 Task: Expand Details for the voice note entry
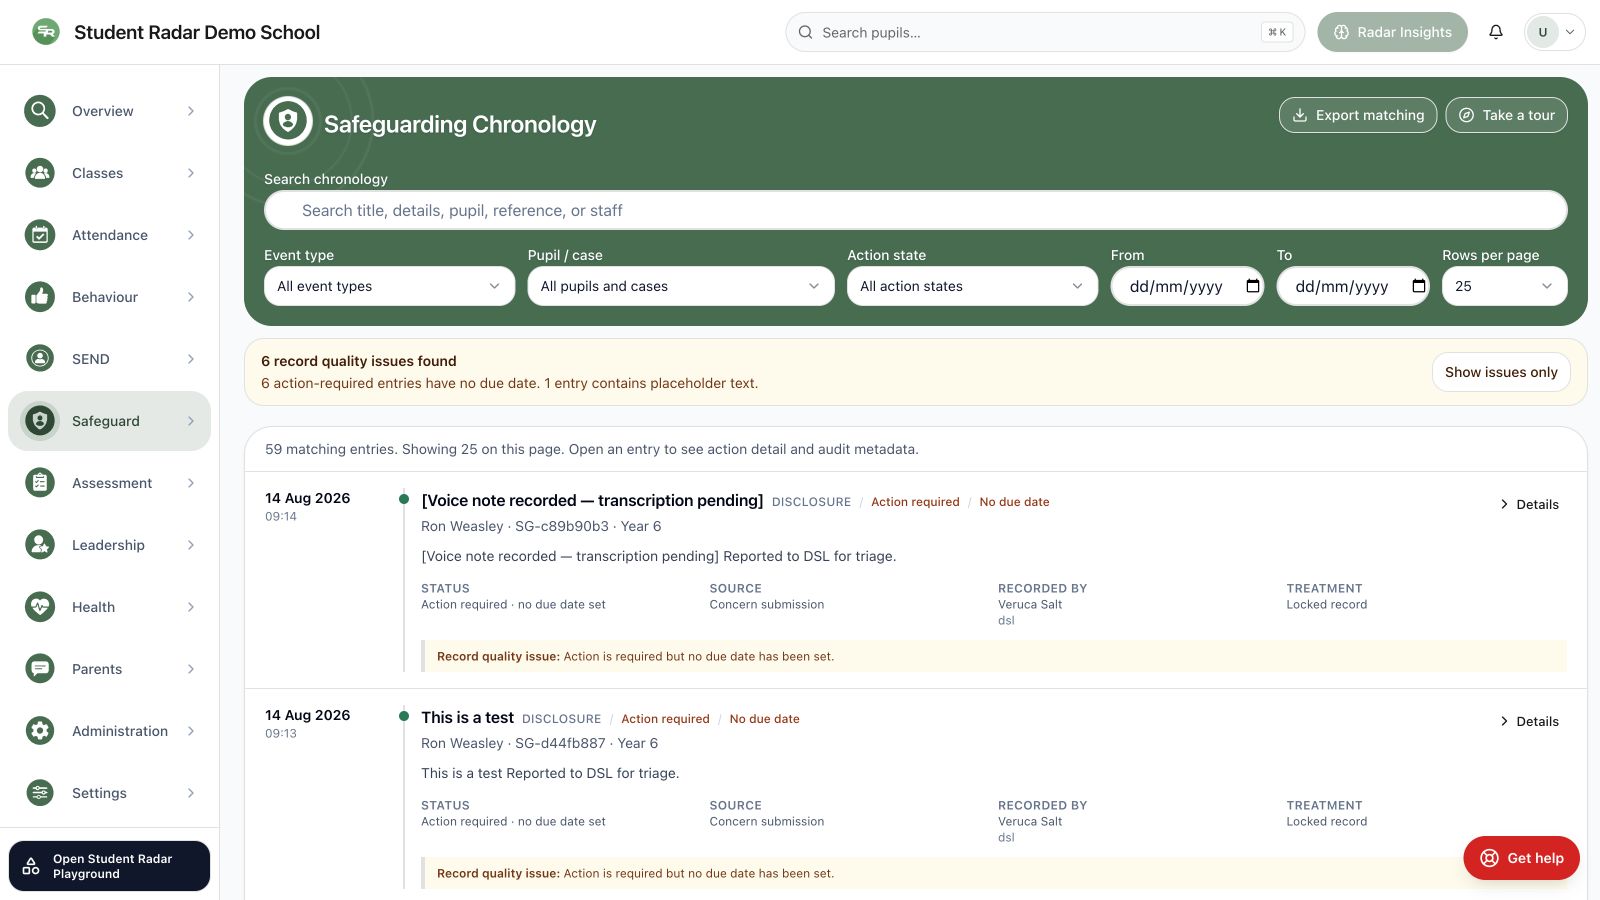[1529, 504]
